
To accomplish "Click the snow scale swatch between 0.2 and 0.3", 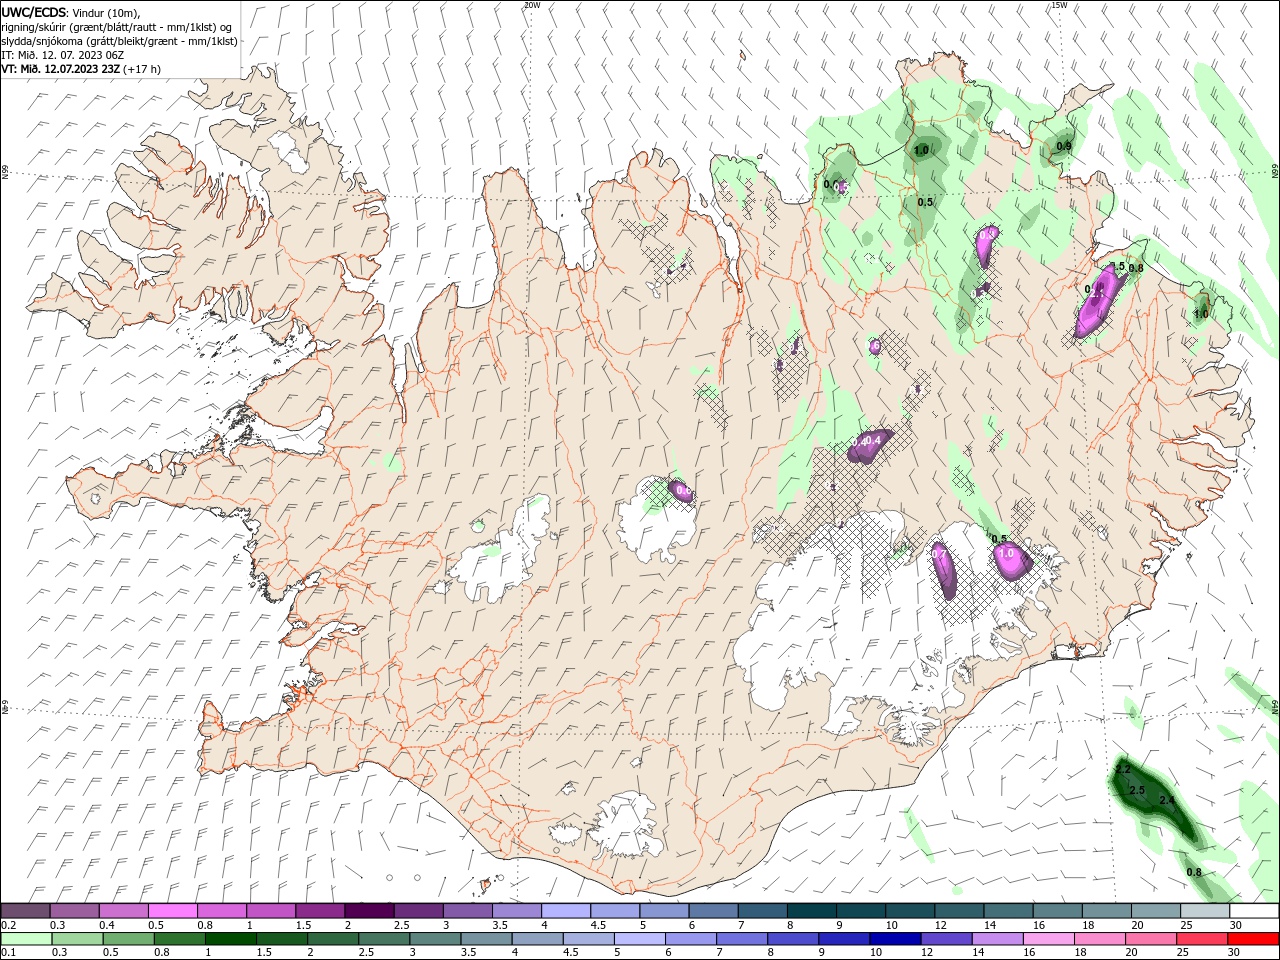I will click(25, 911).
